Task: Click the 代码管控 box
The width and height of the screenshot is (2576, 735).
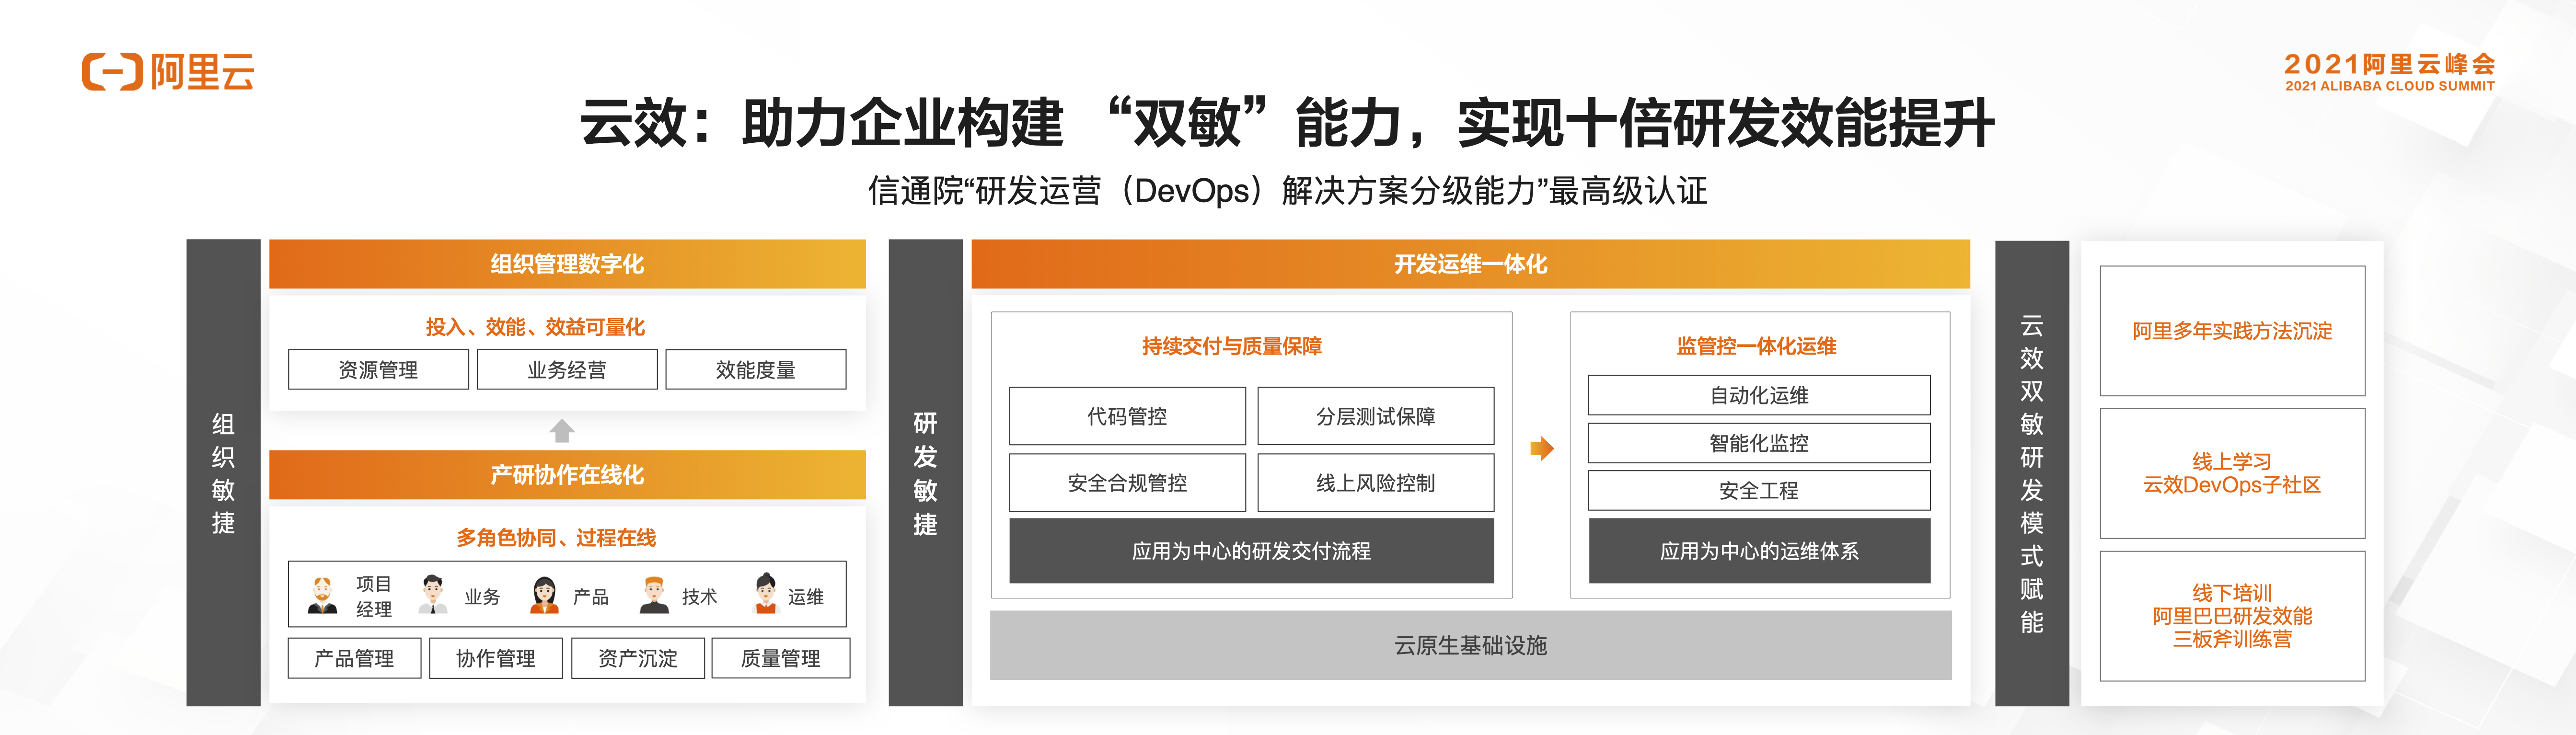Action: [1127, 416]
